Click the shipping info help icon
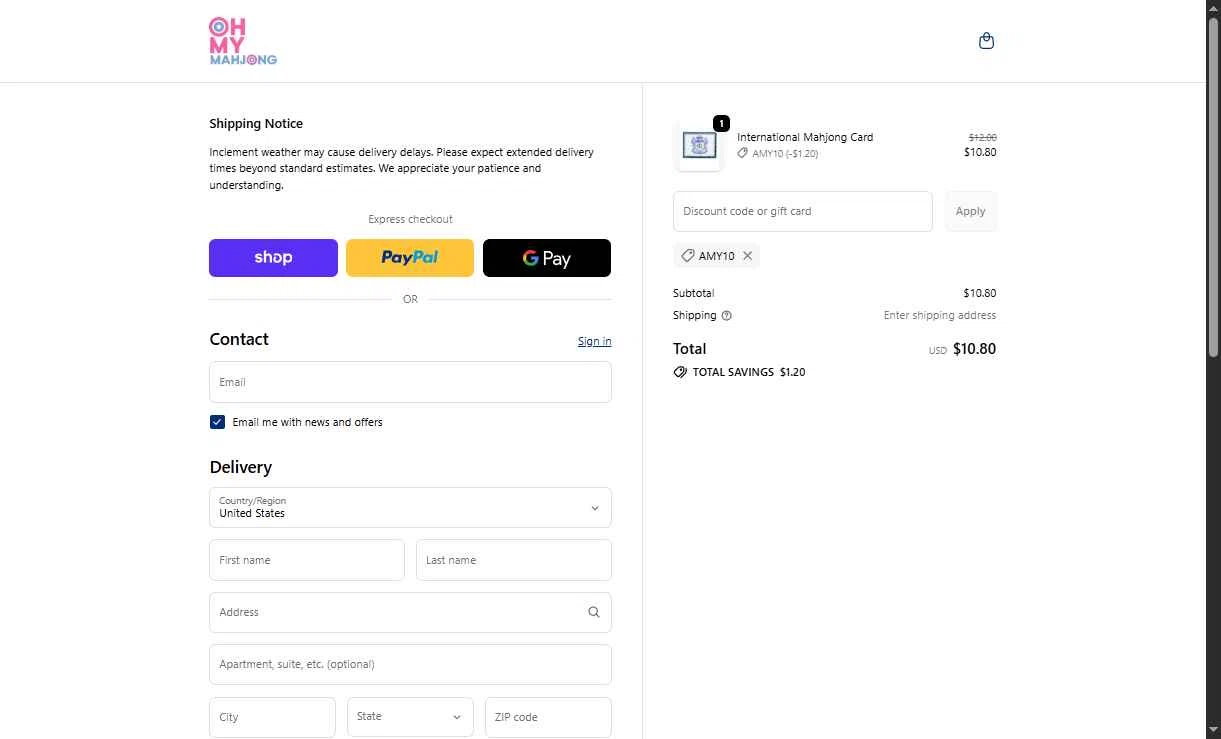Screen dimensions: 1221x739 point(727,316)
